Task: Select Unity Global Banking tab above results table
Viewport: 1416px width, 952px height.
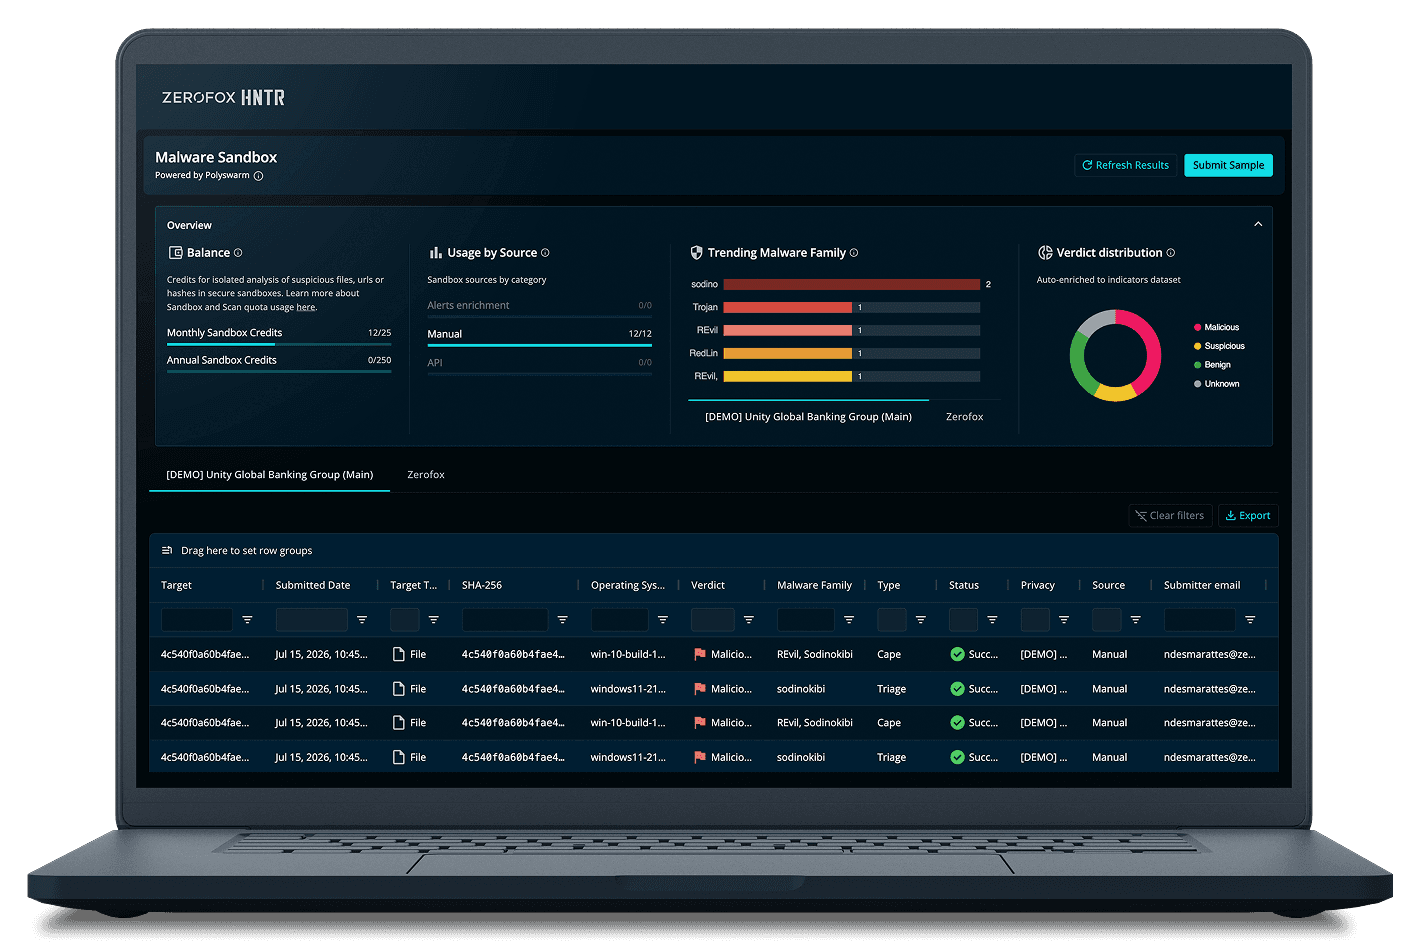Action: (270, 475)
